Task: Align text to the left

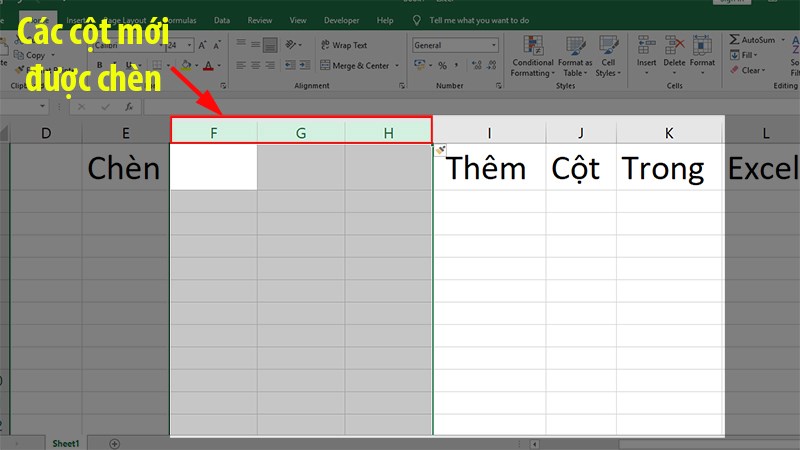Action: [241, 65]
